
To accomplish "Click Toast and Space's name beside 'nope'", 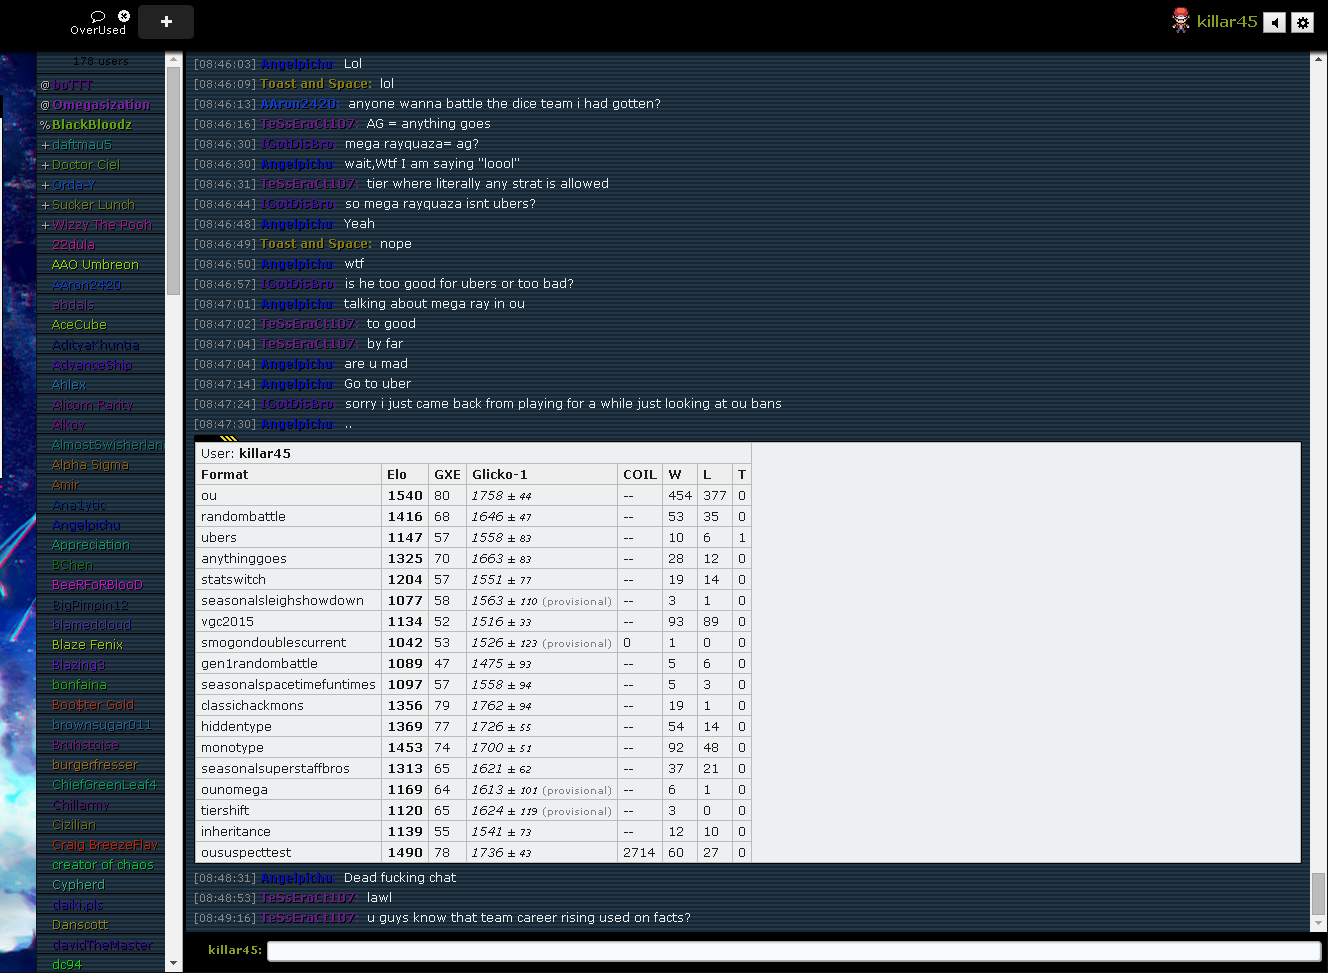I will 315,244.
